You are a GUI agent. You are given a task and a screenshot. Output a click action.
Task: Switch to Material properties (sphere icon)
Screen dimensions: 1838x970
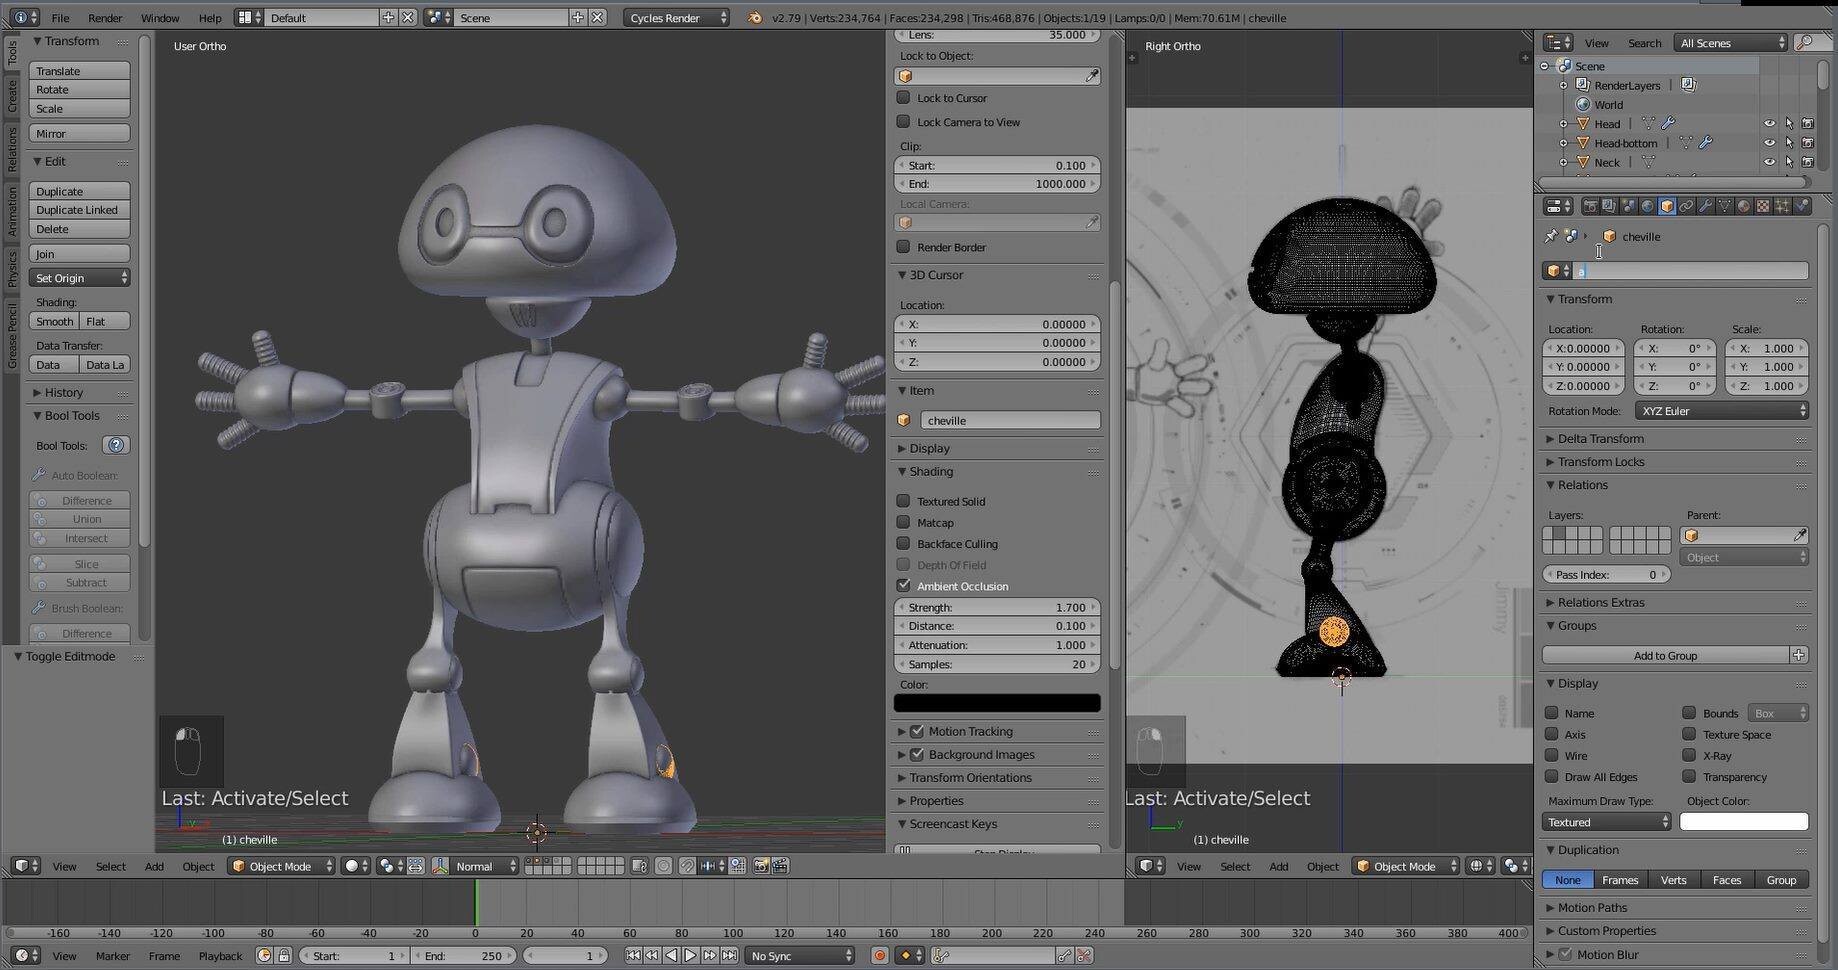point(1743,205)
